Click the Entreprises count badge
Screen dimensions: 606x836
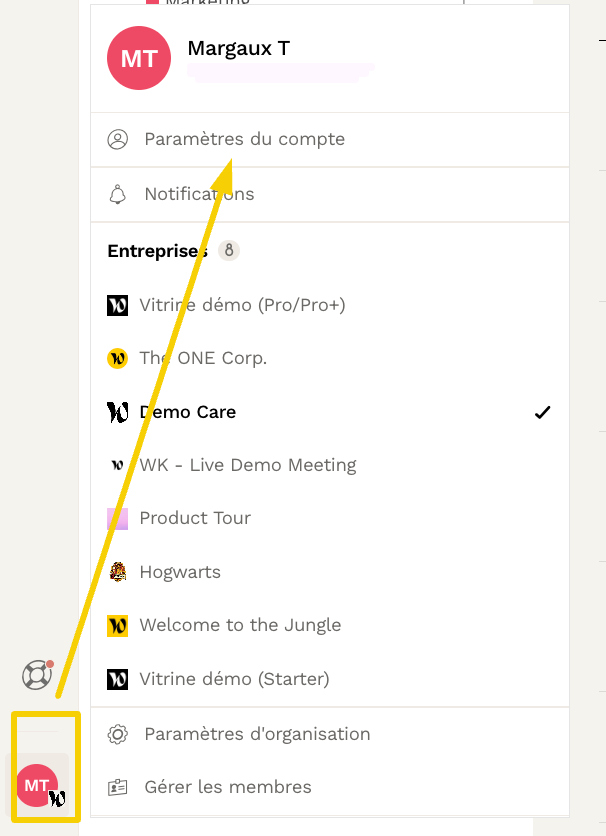(229, 251)
